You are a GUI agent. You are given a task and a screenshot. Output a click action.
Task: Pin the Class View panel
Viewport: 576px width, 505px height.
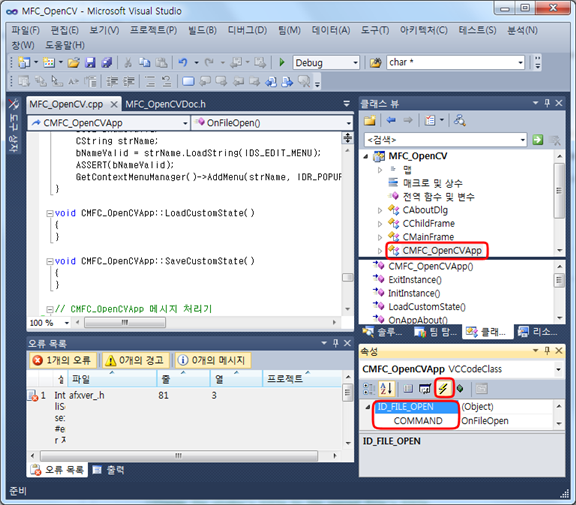pyautogui.click(x=547, y=103)
